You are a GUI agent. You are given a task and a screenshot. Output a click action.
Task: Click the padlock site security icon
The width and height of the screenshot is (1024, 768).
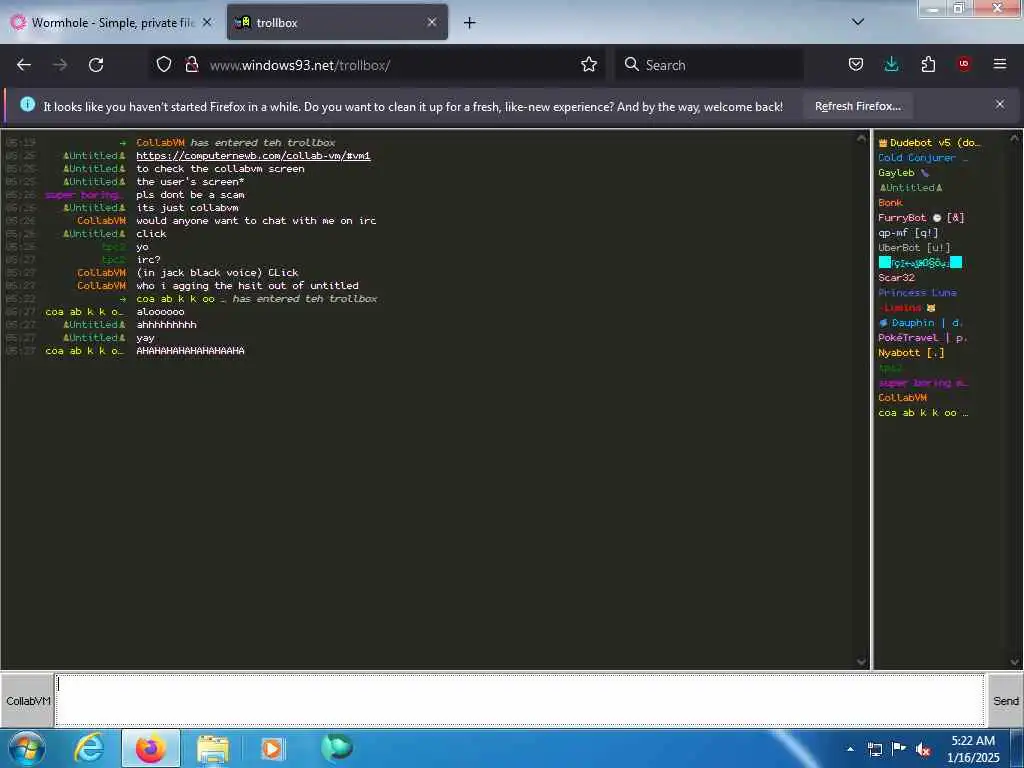click(191, 64)
